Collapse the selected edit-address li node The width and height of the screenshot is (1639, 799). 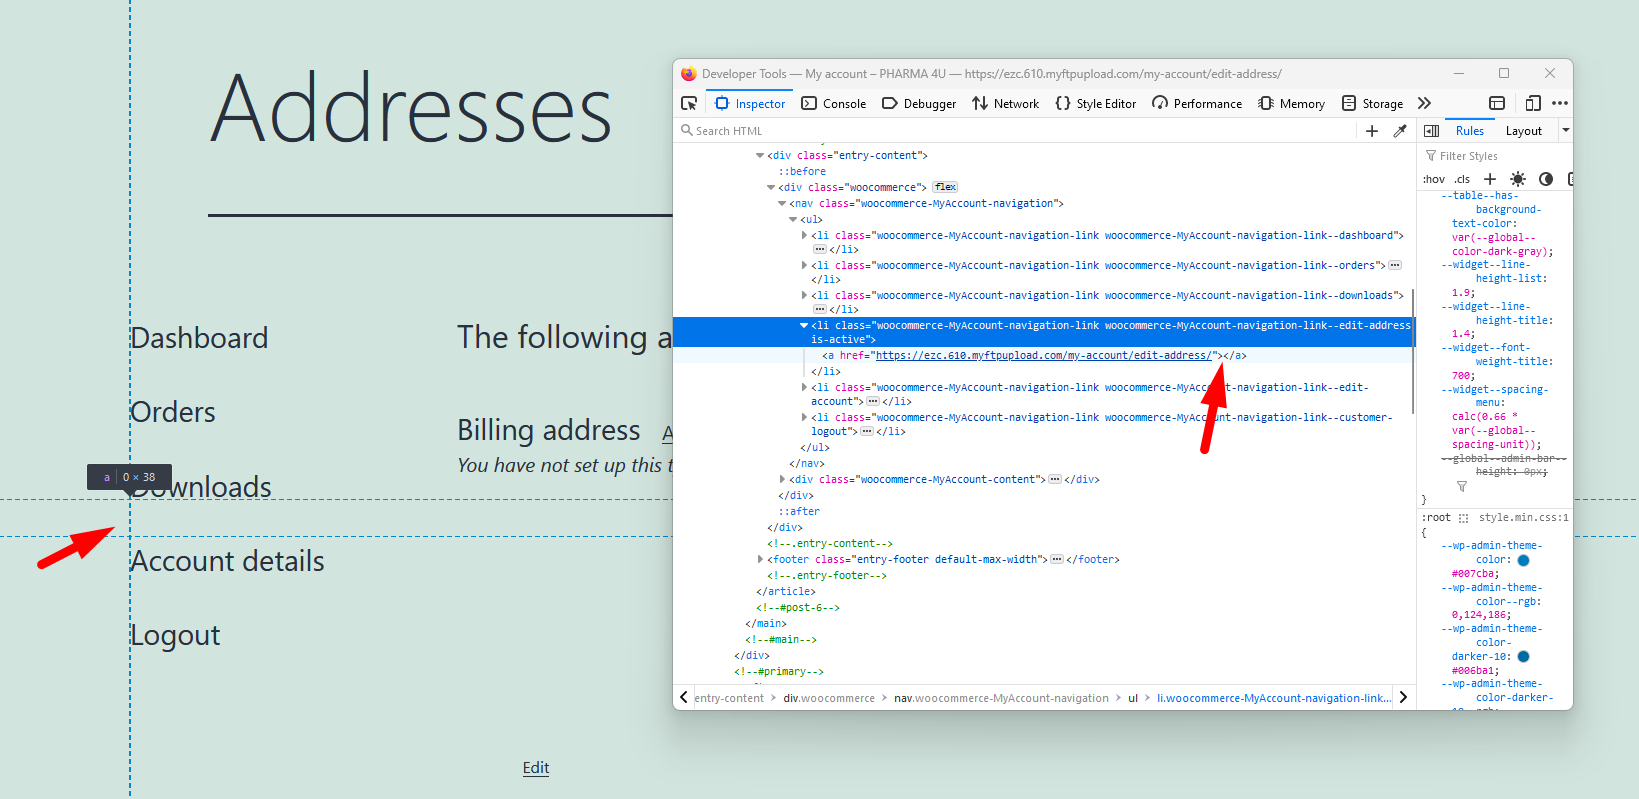[x=804, y=326]
